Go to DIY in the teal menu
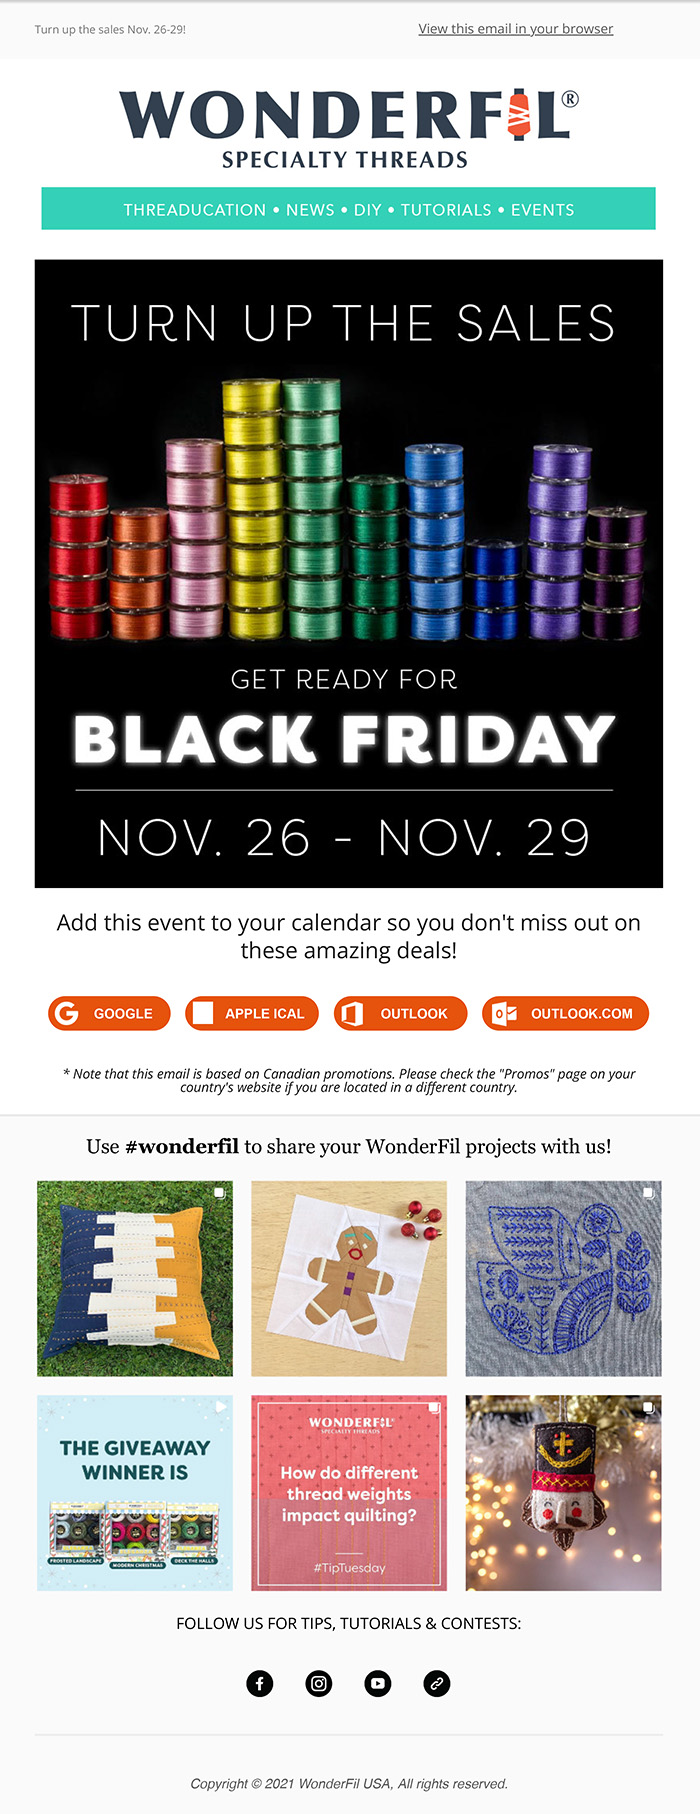The height and width of the screenshot is (1814, 700). point(368,210)
